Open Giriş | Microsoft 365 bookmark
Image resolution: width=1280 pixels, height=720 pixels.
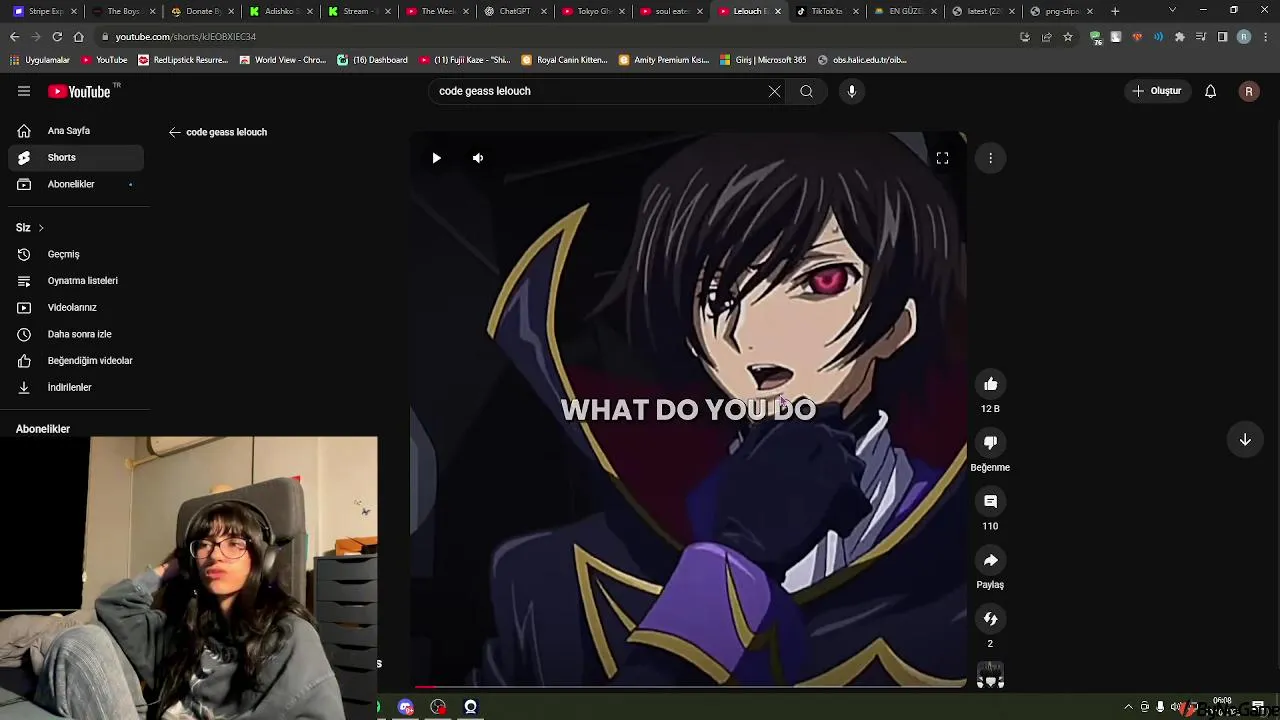click(x=762, y=60)
